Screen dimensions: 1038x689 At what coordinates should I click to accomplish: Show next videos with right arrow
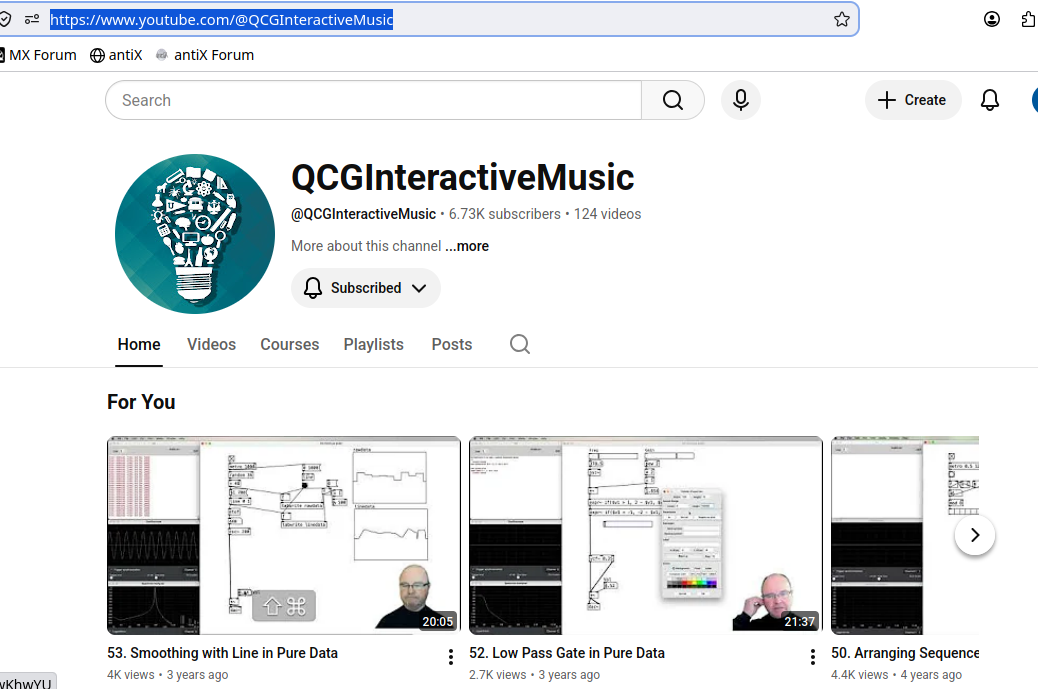(x=974, y=535)
